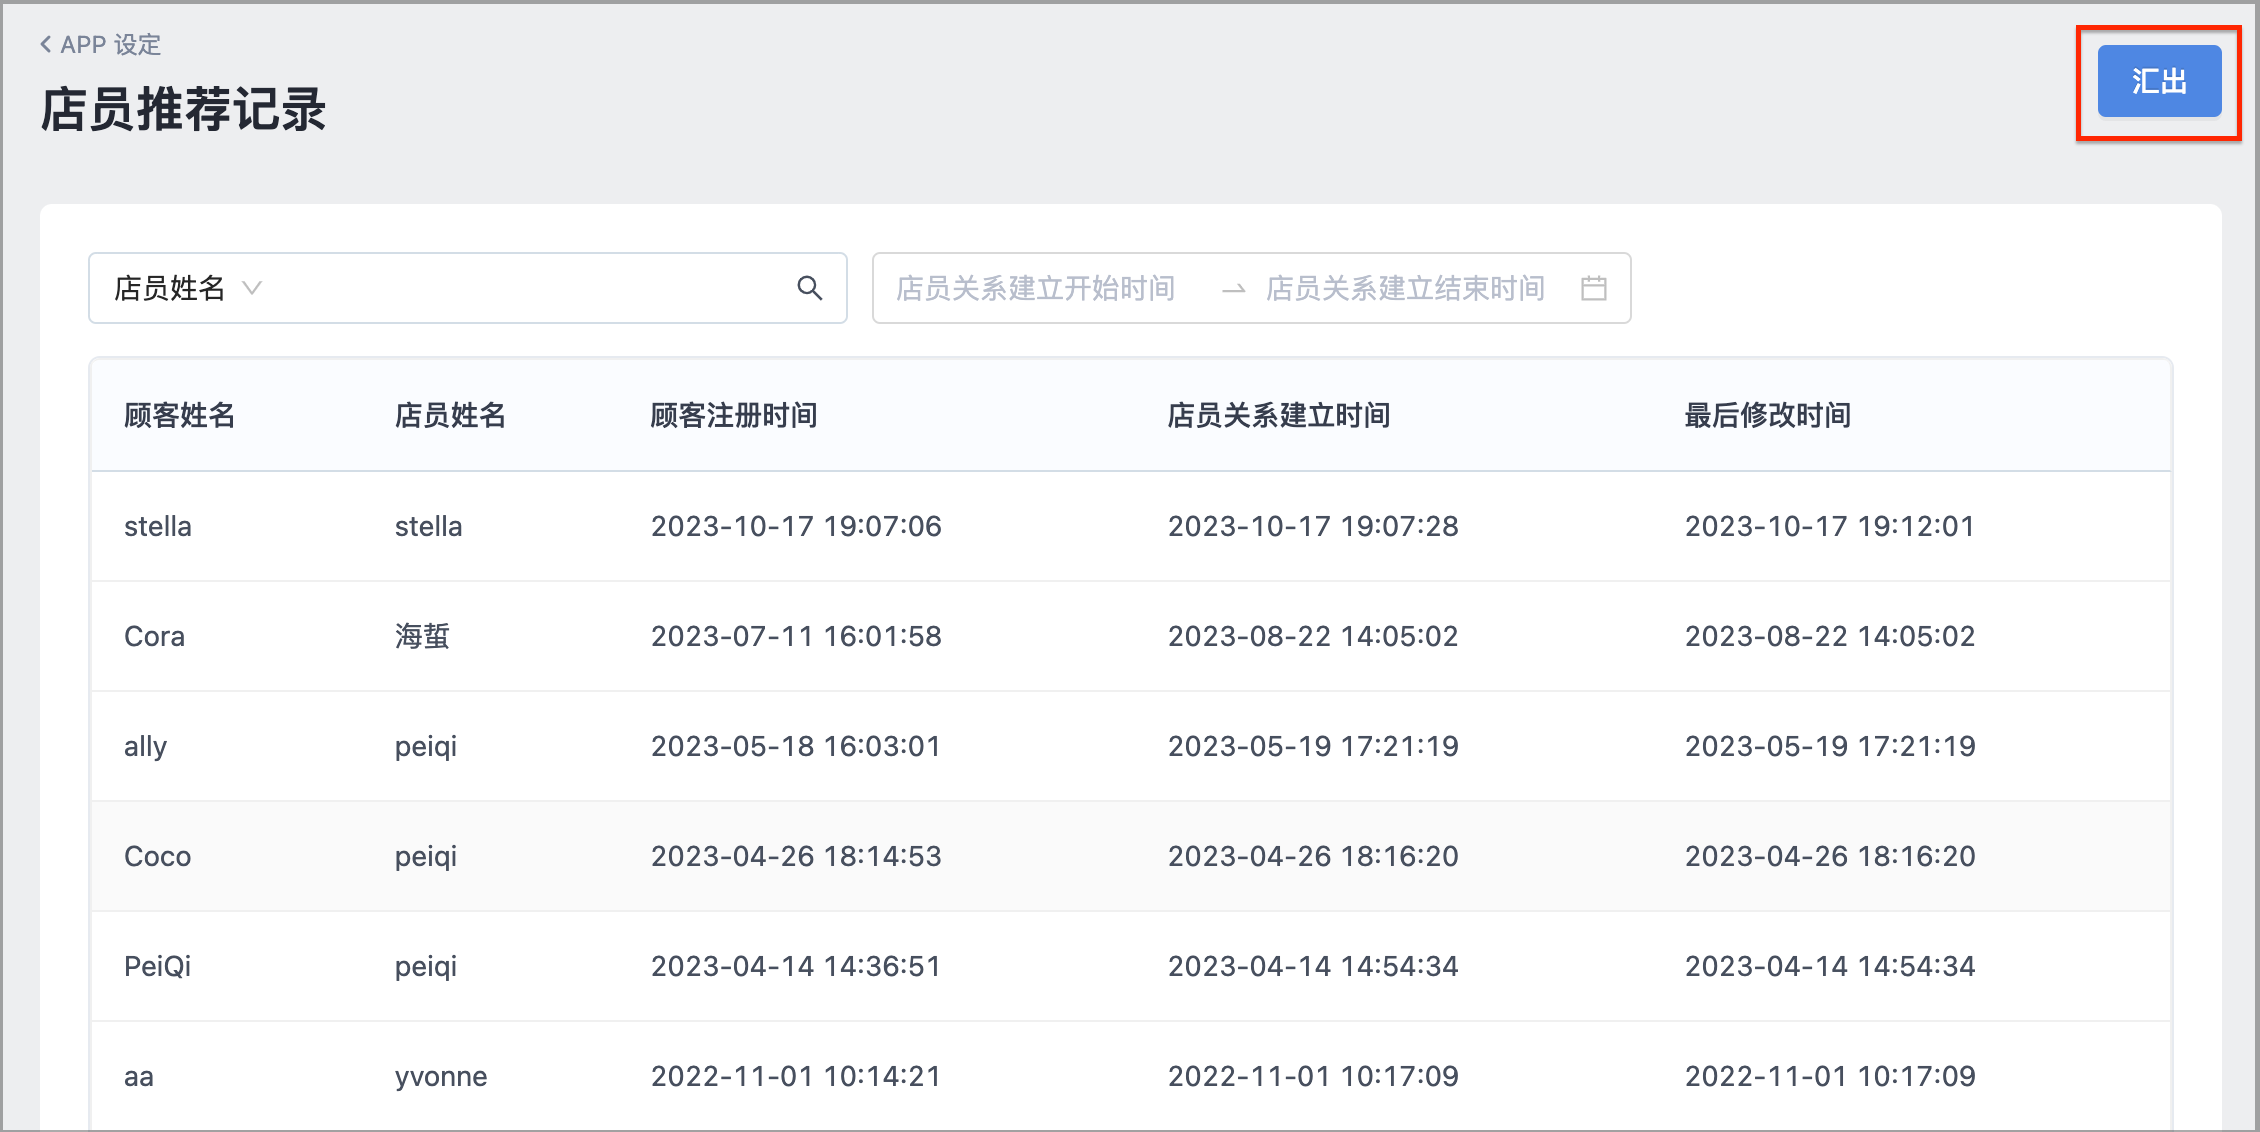Image resolution: width=2260 pixels, height=1132 pixels.
Task: Select the Coco customer row
Action: click(1131, 856)
